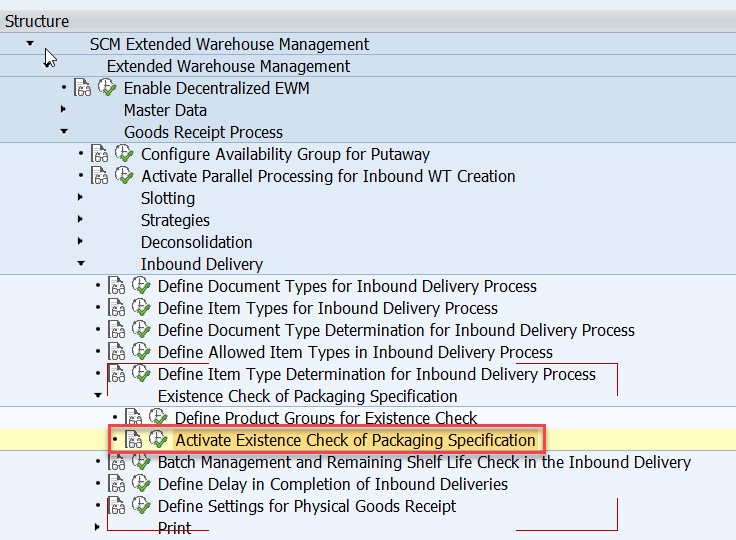Screen dimensions: 736x540
Task: Select 'Configure Availability Group for Putaway' text
Action: tap(285, 154)
